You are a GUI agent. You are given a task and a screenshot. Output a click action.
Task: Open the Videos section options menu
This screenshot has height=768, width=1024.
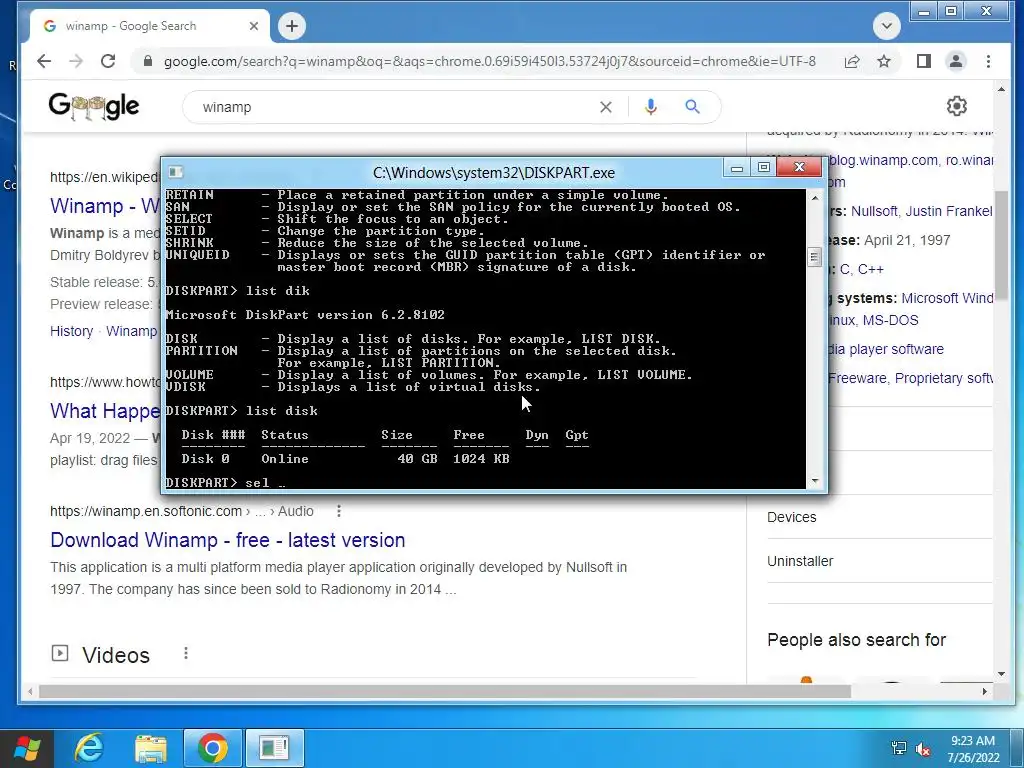click(186, 654)
